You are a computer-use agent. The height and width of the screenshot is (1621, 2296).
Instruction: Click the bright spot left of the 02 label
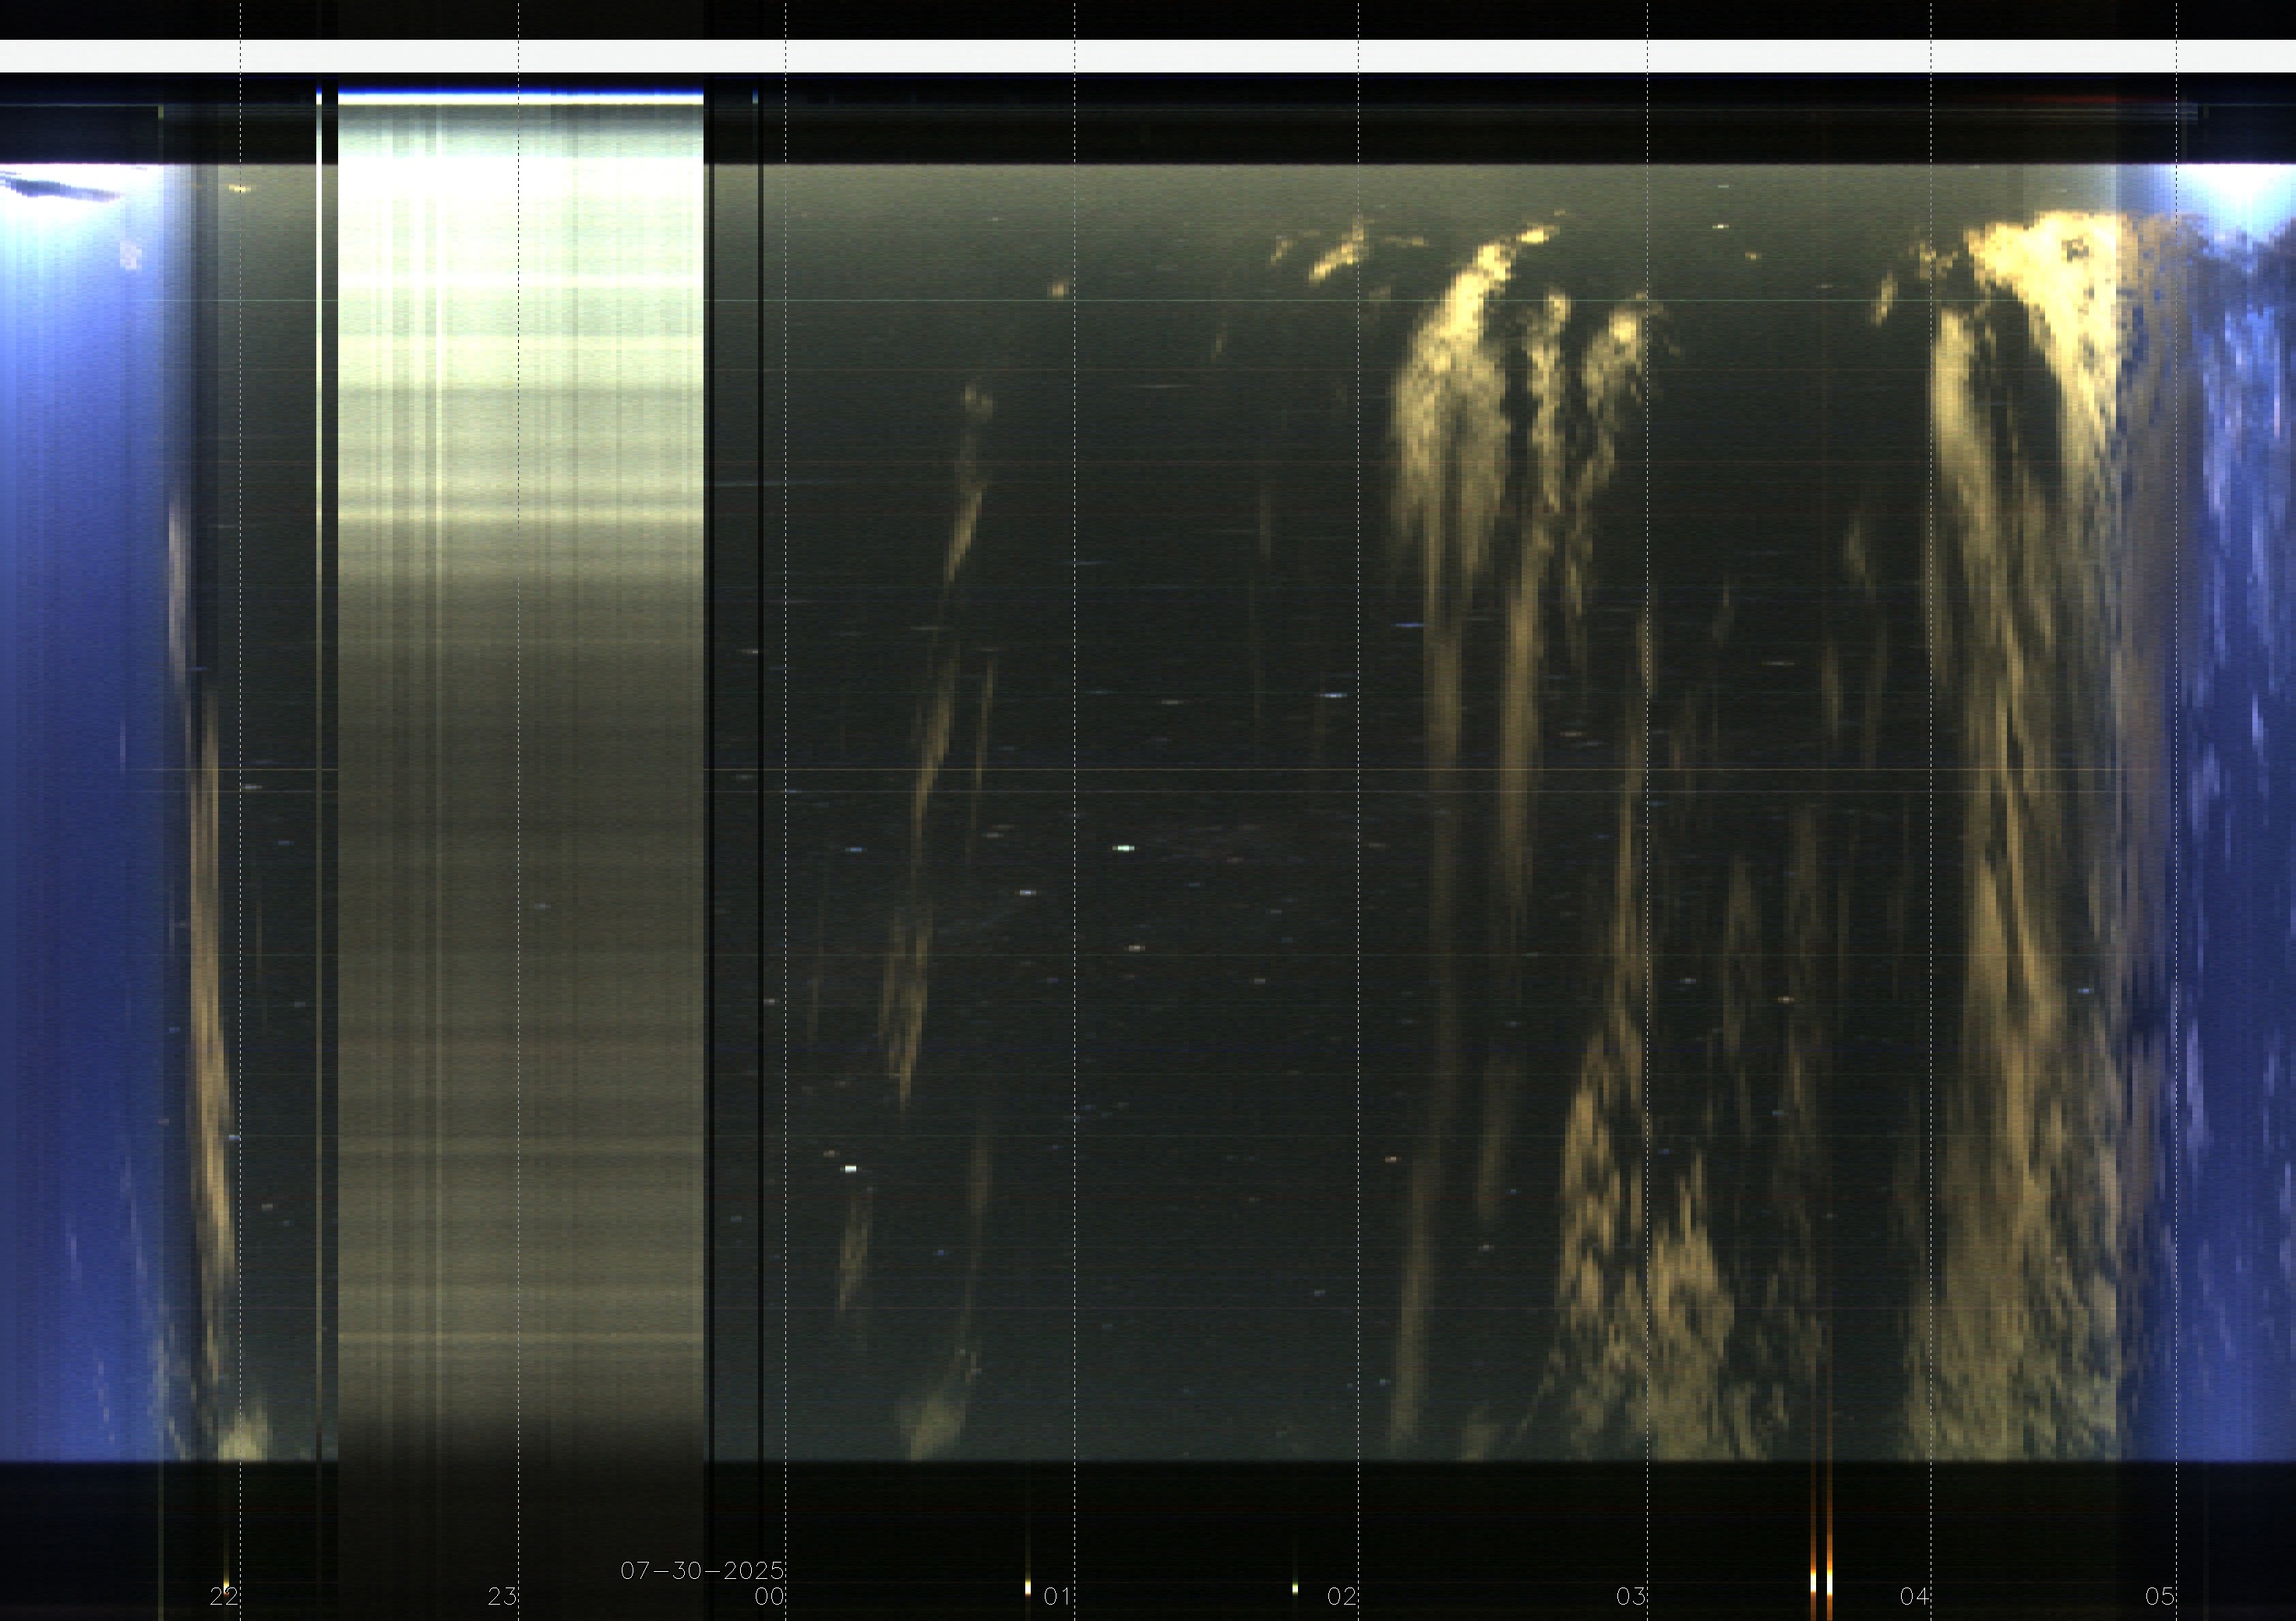coord(1295,1588)
